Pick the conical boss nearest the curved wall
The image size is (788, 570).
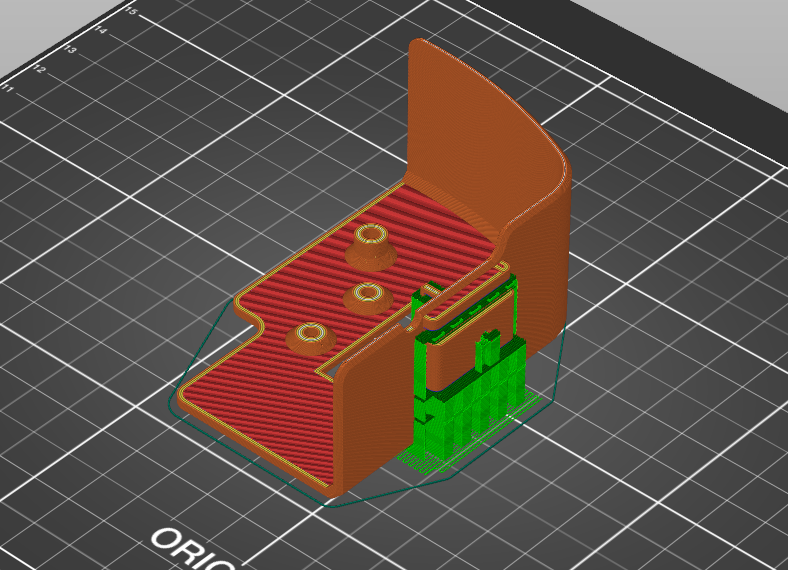tap(371, 247)
